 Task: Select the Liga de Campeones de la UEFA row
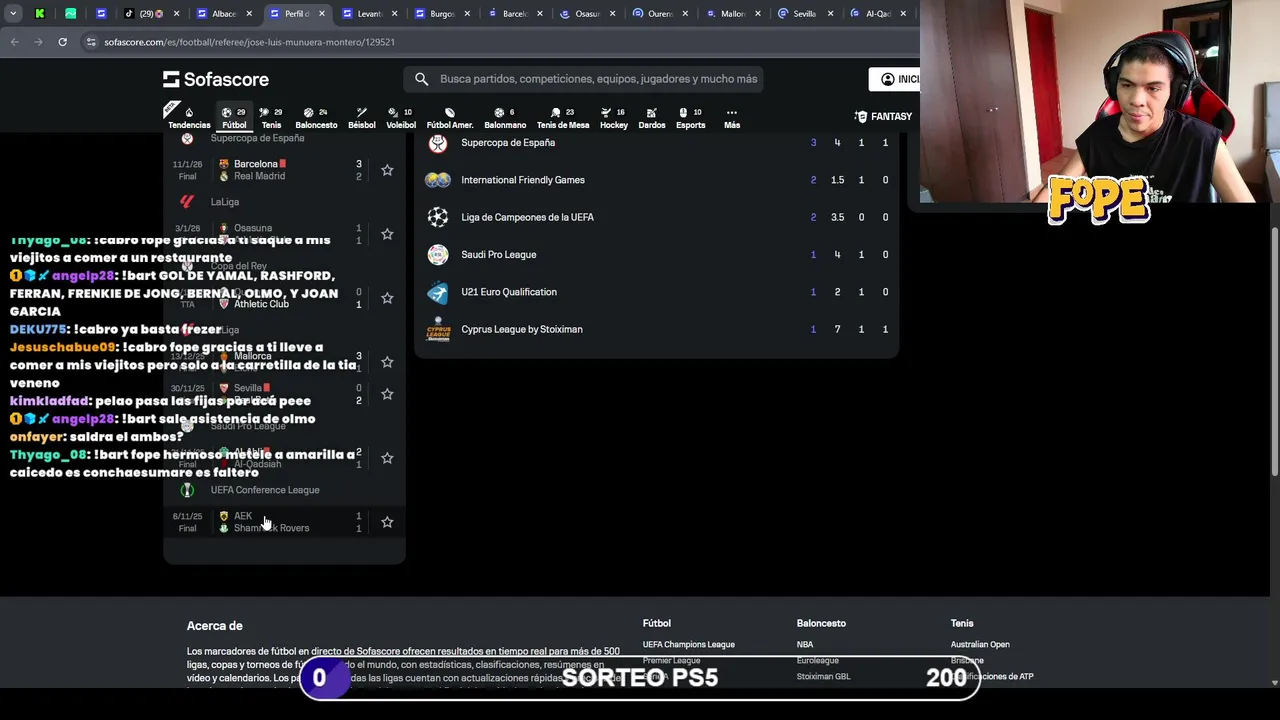tap(656, 217)
